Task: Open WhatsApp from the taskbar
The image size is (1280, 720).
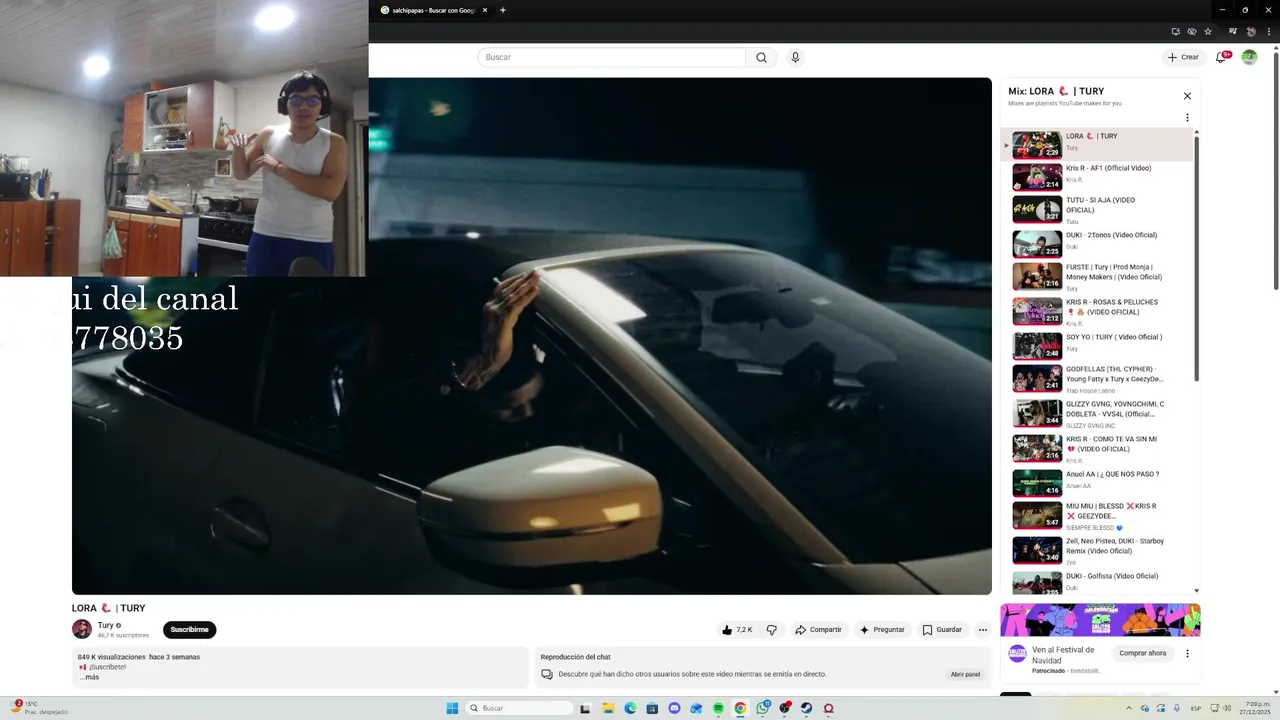Action: click(763, 708)
